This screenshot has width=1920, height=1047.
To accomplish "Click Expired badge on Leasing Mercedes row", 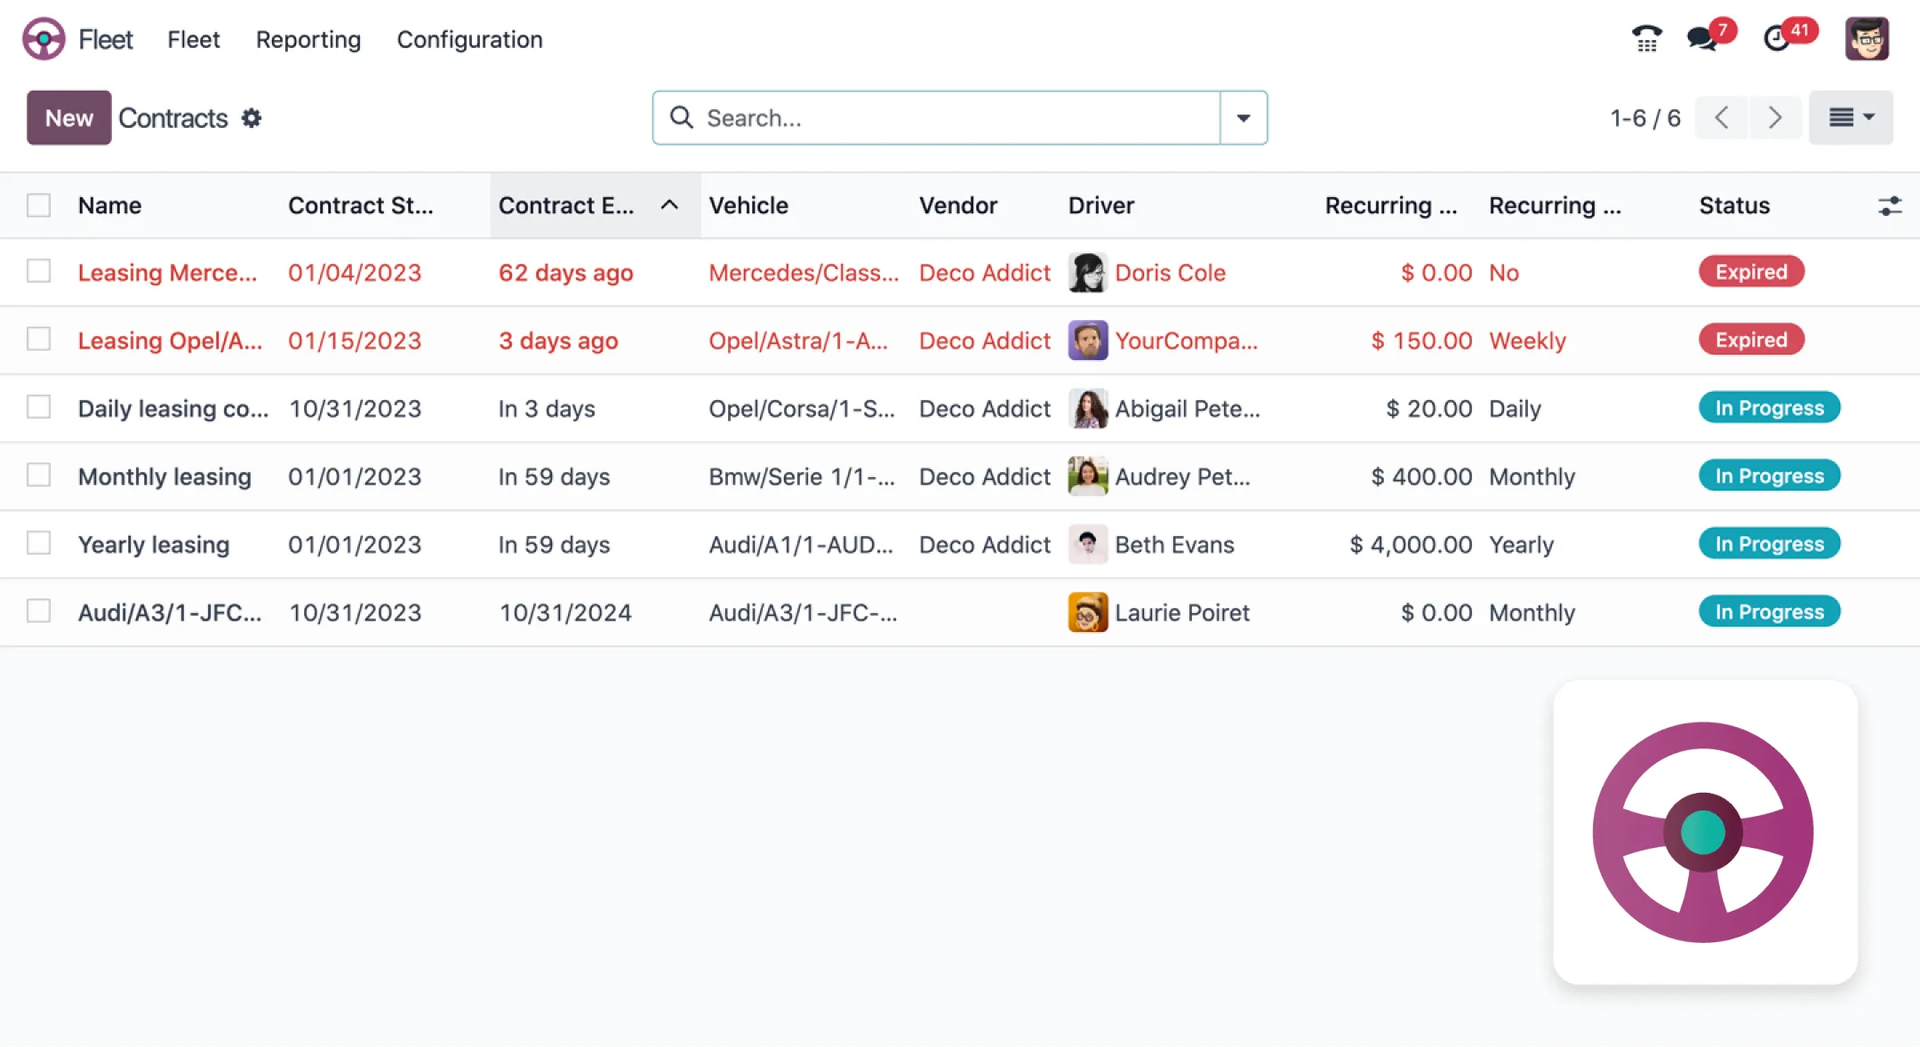I will click(1751, 272).
